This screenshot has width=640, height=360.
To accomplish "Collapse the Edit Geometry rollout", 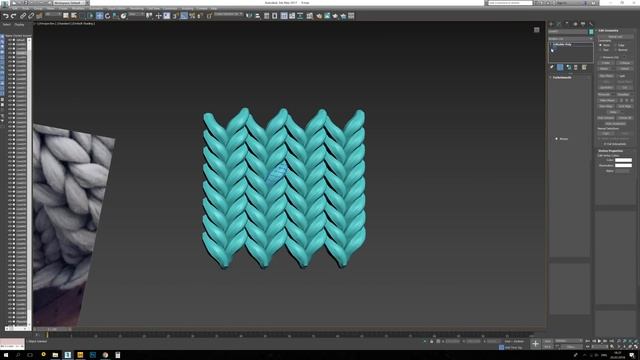I will click(608, 31).
